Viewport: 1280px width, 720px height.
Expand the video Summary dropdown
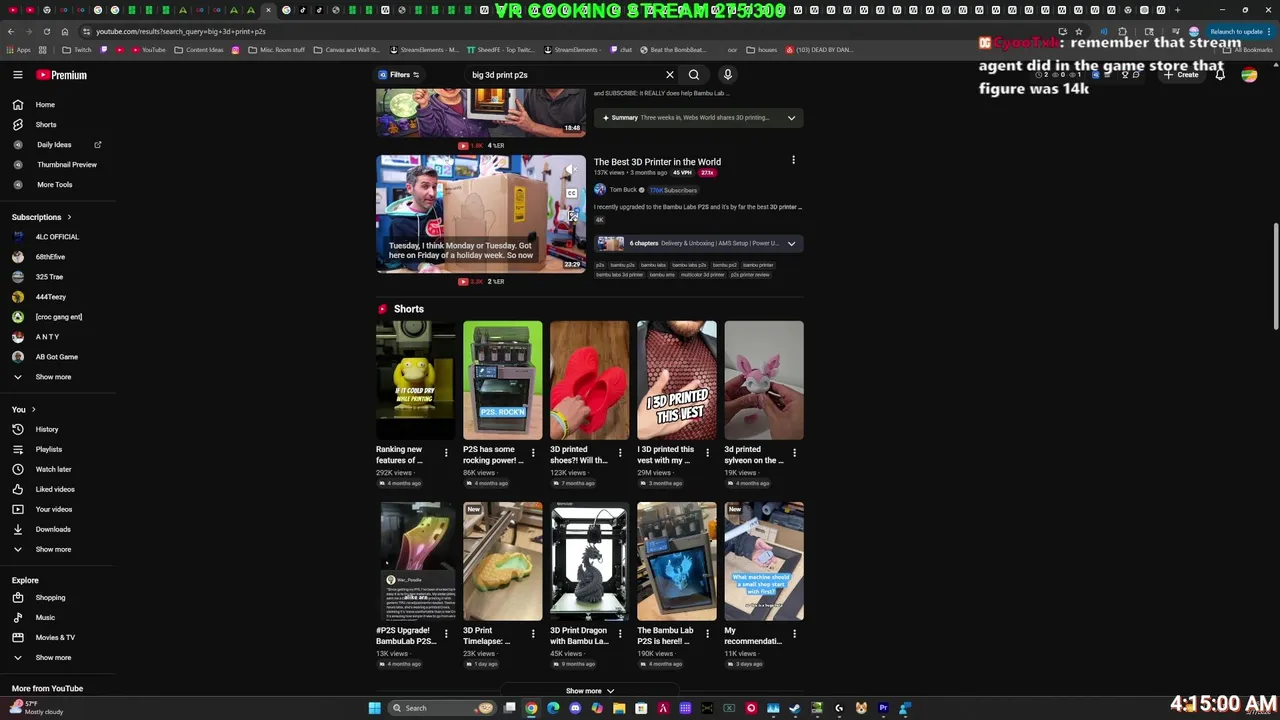click(x=697, y=118)
